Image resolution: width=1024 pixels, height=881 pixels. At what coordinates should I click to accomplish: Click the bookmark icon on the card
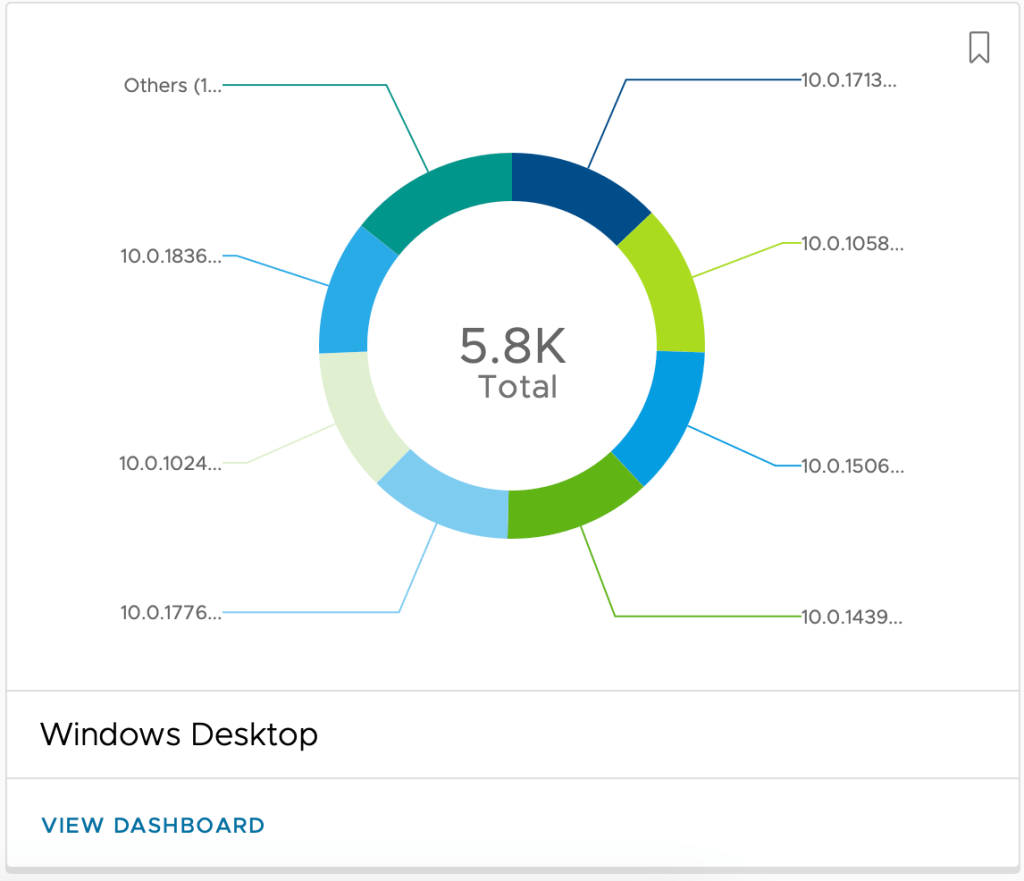(x=979, y=47)
